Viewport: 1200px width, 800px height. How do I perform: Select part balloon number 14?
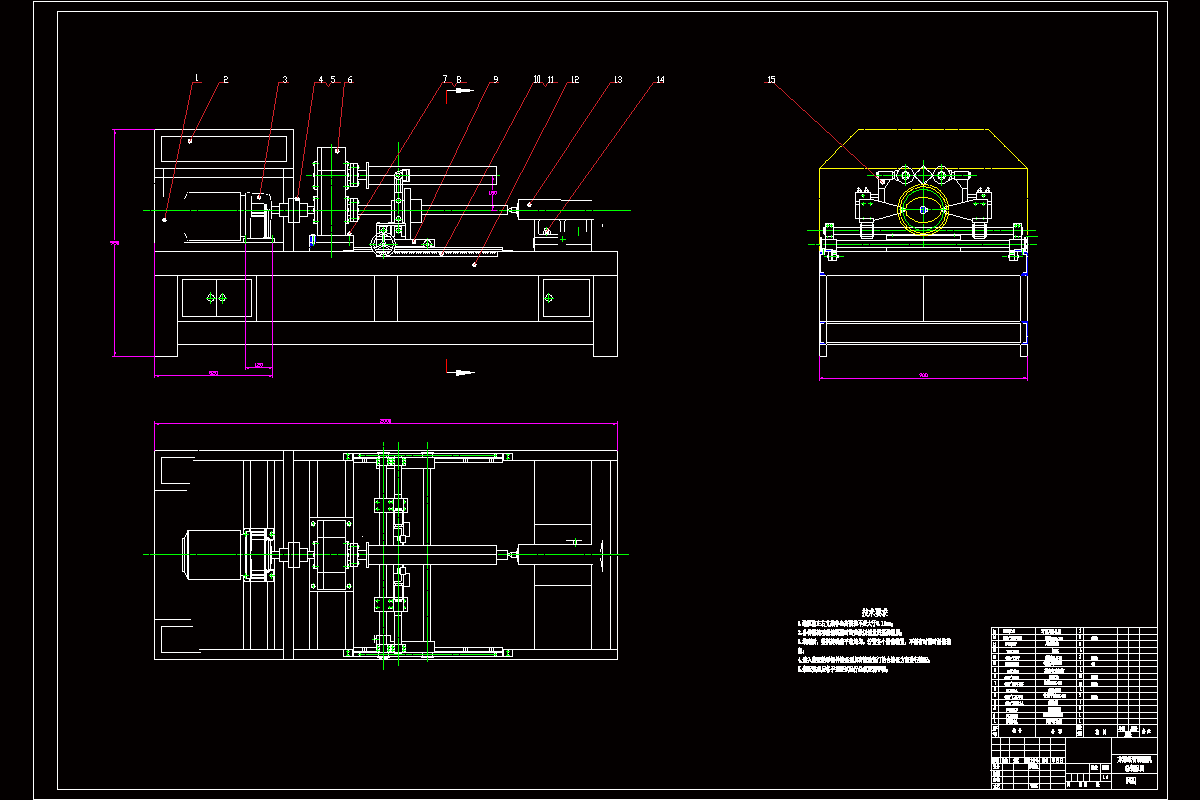click(x=659, y=79)
